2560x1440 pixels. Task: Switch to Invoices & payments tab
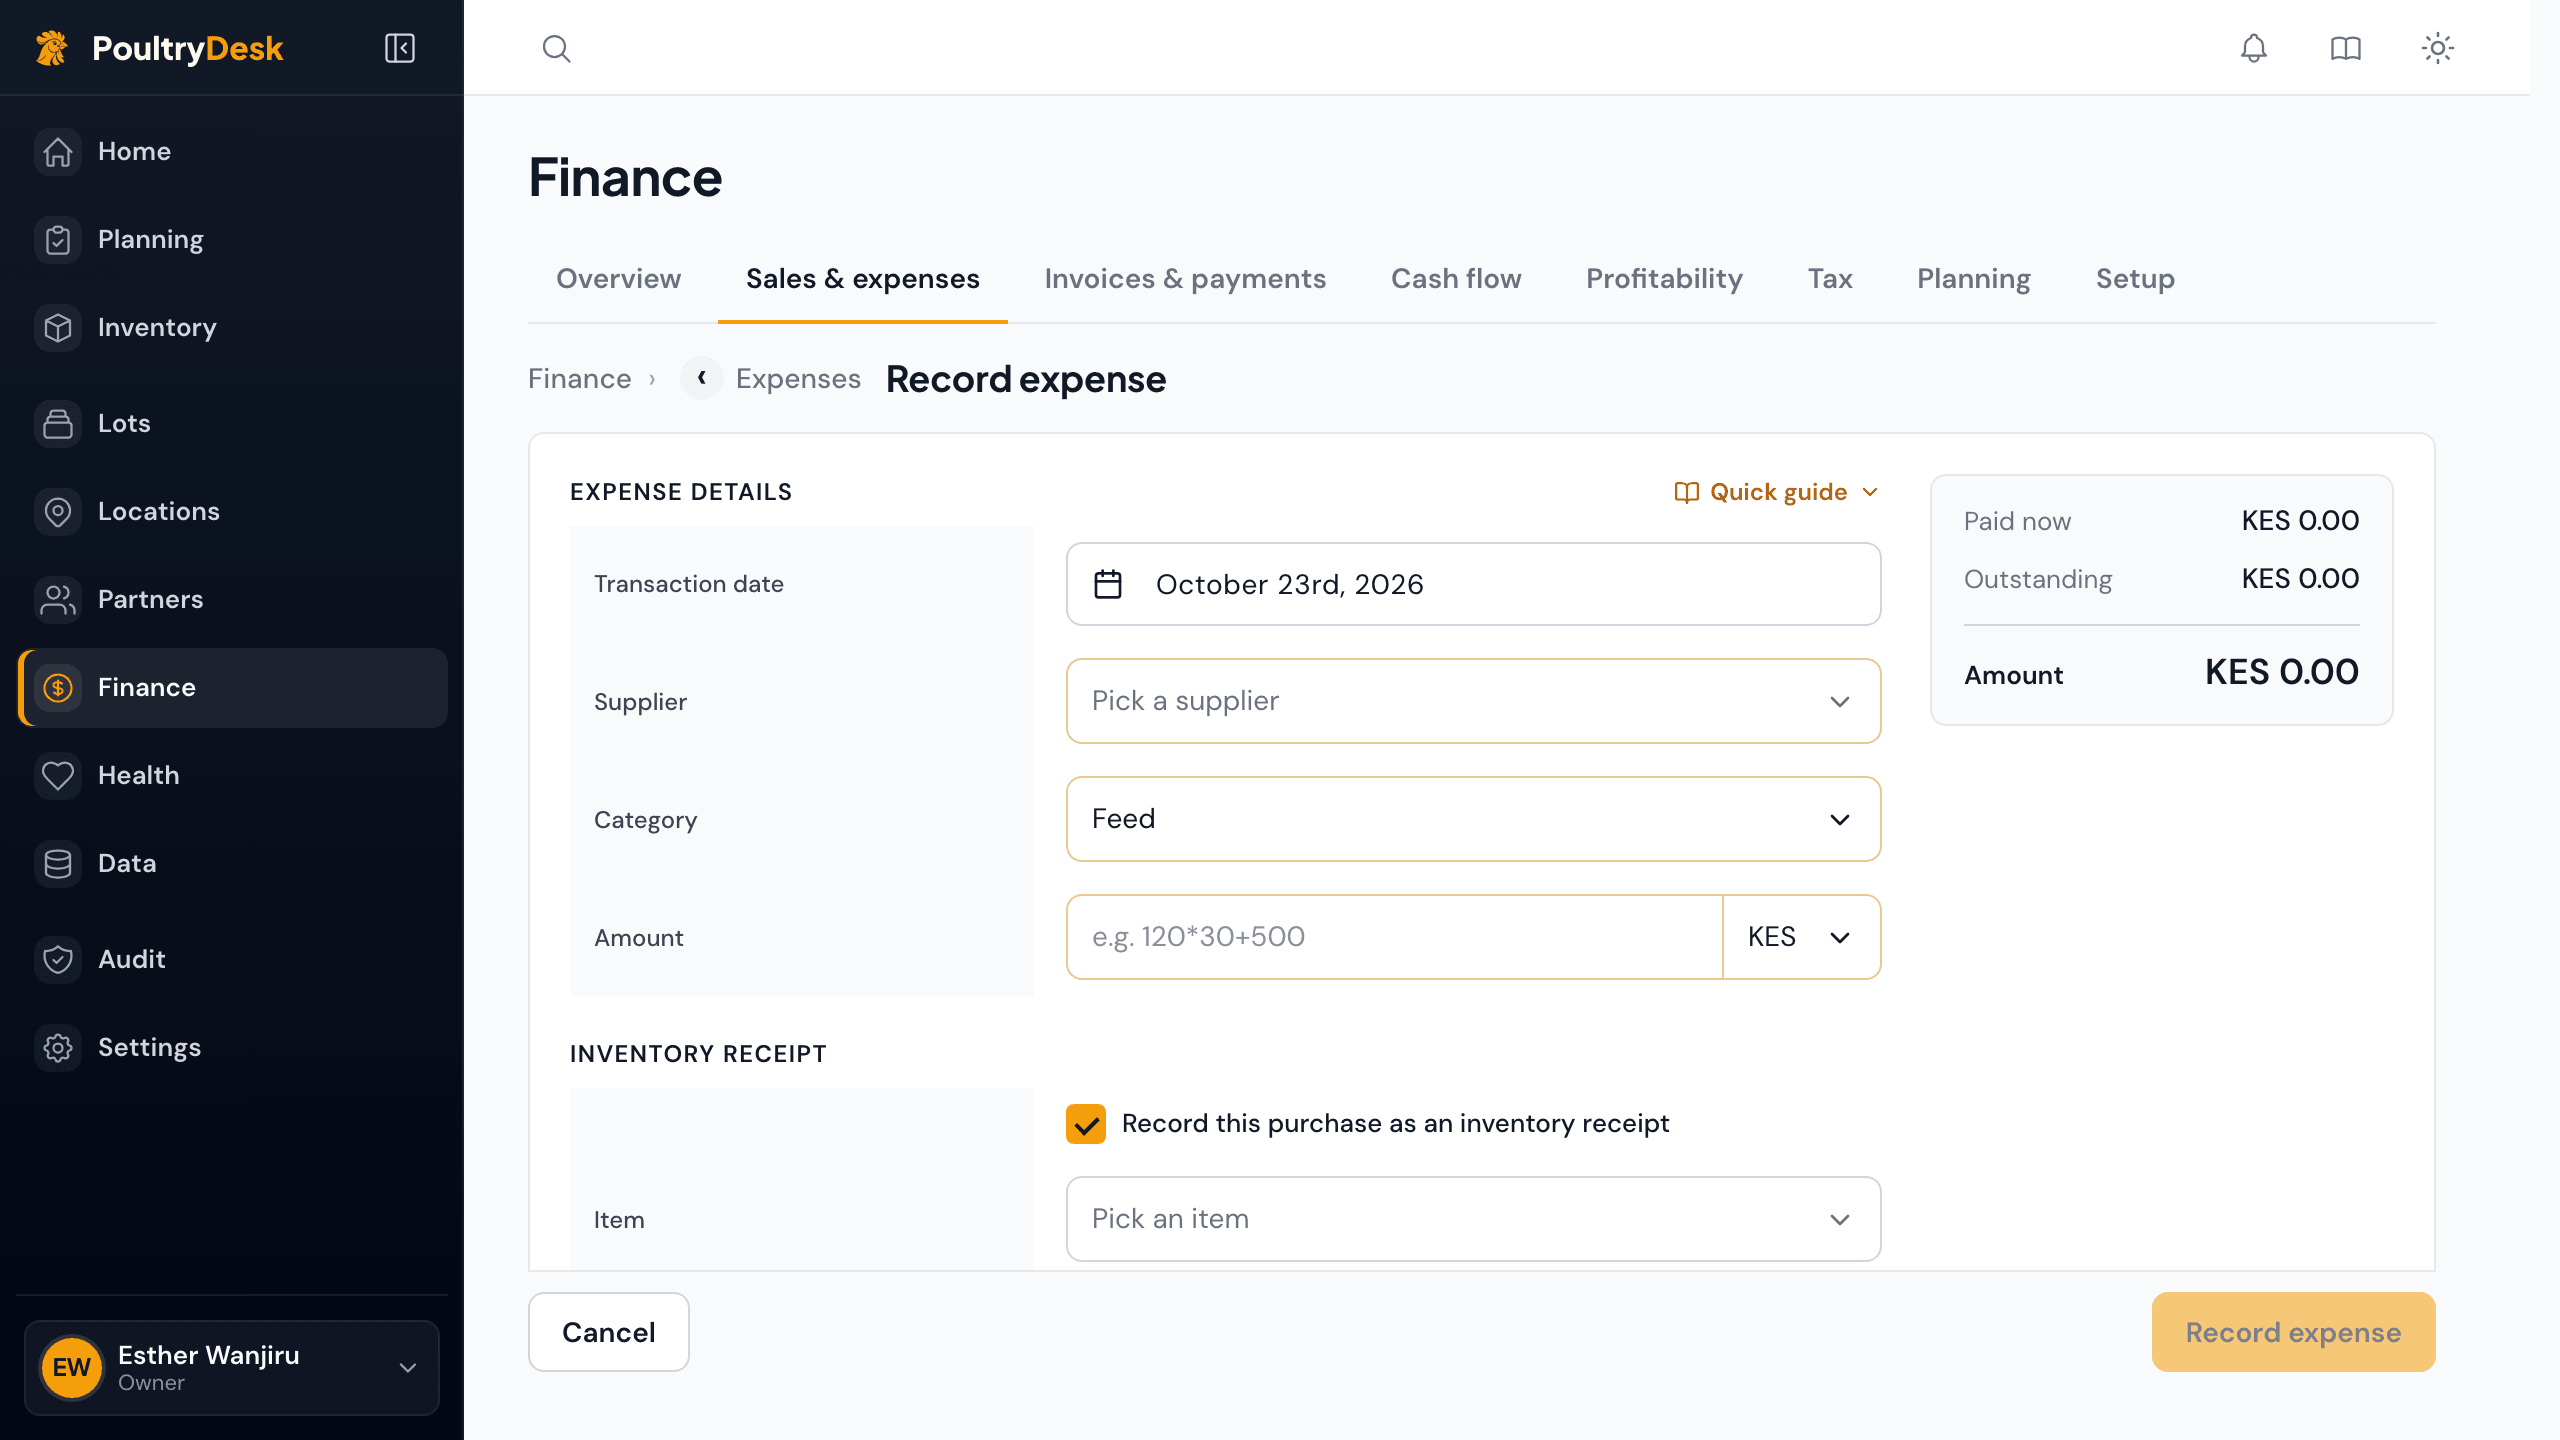[x=1185, y=279]
